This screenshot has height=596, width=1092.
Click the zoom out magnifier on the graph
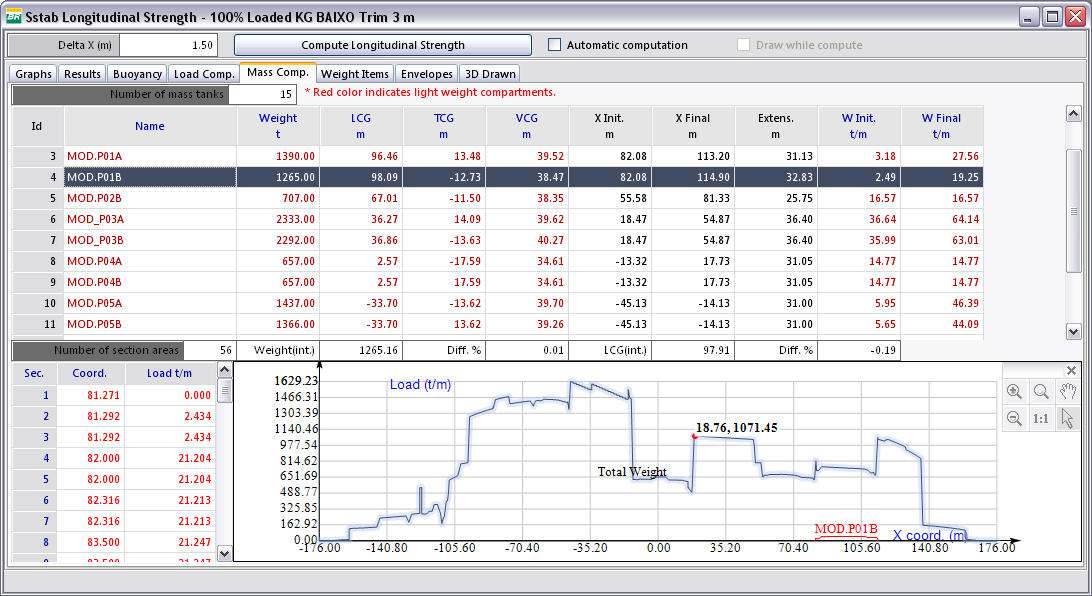[x=1015, y=418]
